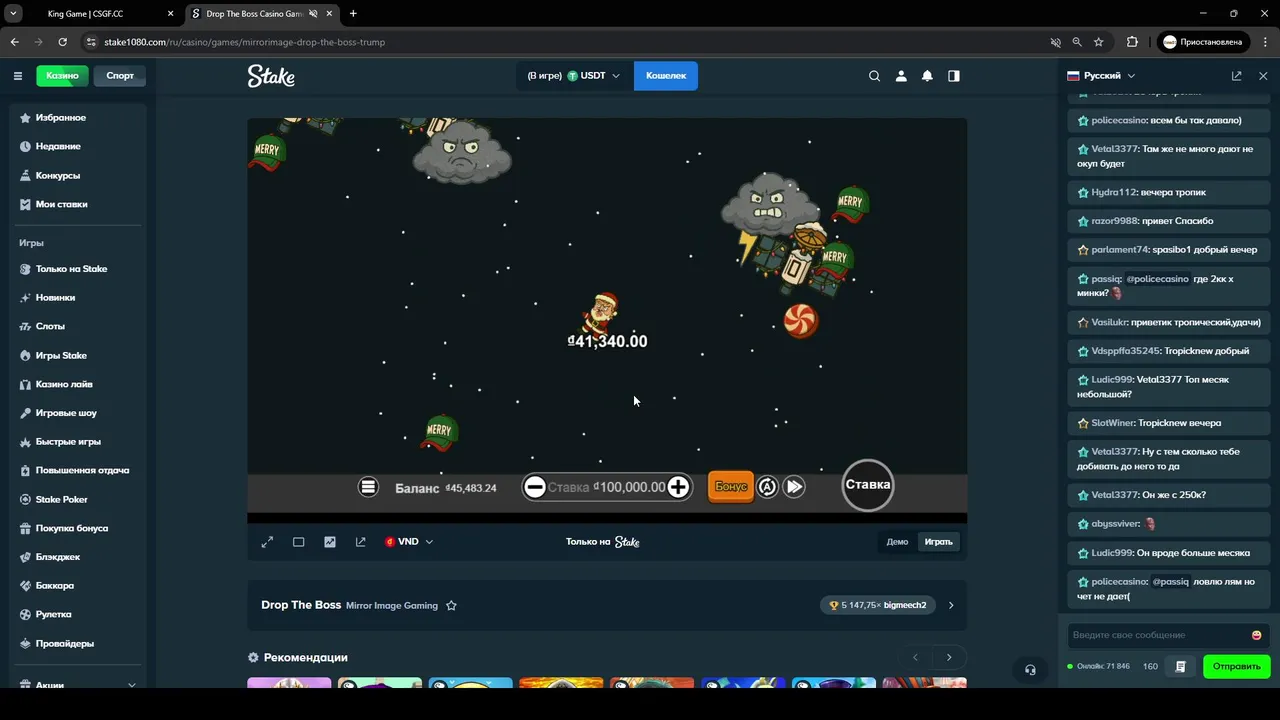Open a new browser tab
The width and height of the screenshot is (1280, 720).
(x=353, y=14)
